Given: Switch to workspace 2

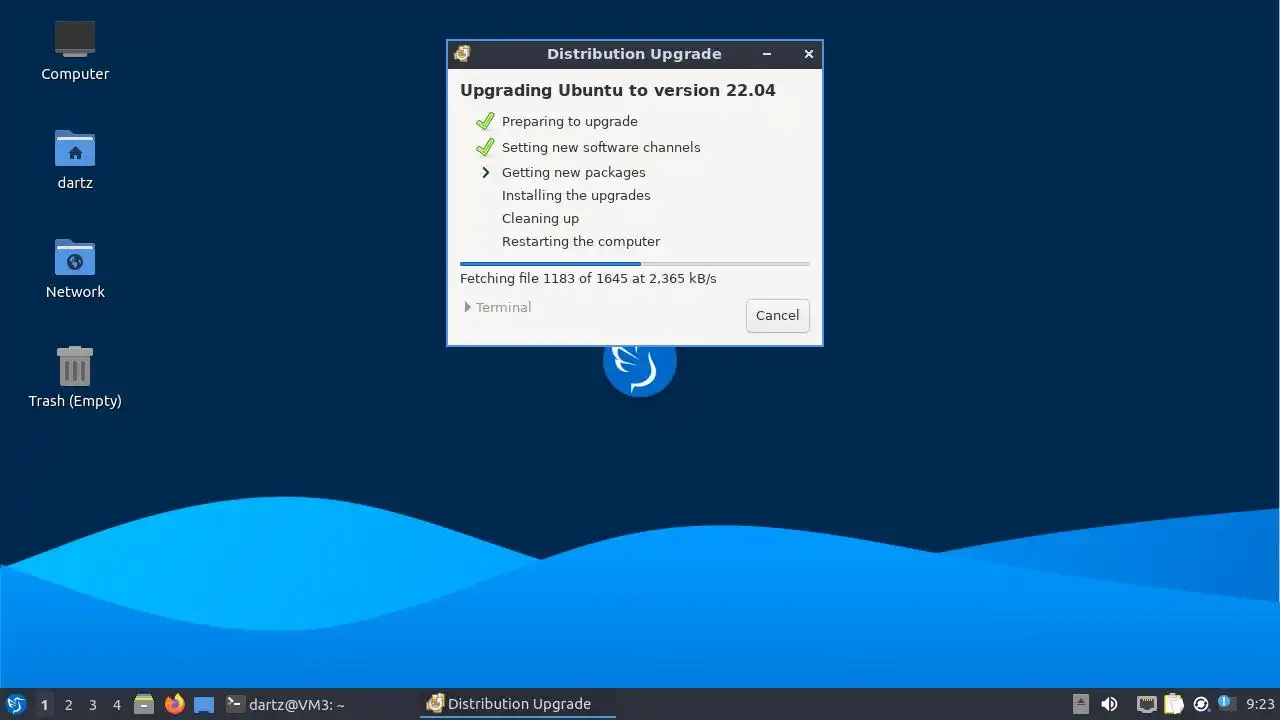Looking at the screenshot, I should tap(68, 705).
